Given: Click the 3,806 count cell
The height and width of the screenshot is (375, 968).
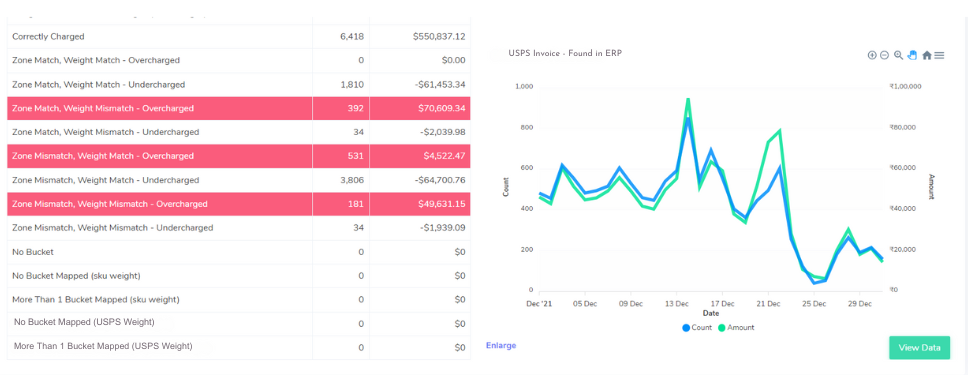Looking at the screenshot, I should (341, 180).
